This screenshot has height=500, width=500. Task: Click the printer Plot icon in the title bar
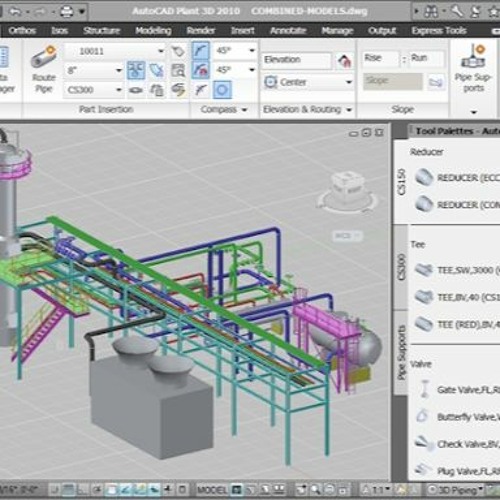pyautogui.click(x=66, y=12)
